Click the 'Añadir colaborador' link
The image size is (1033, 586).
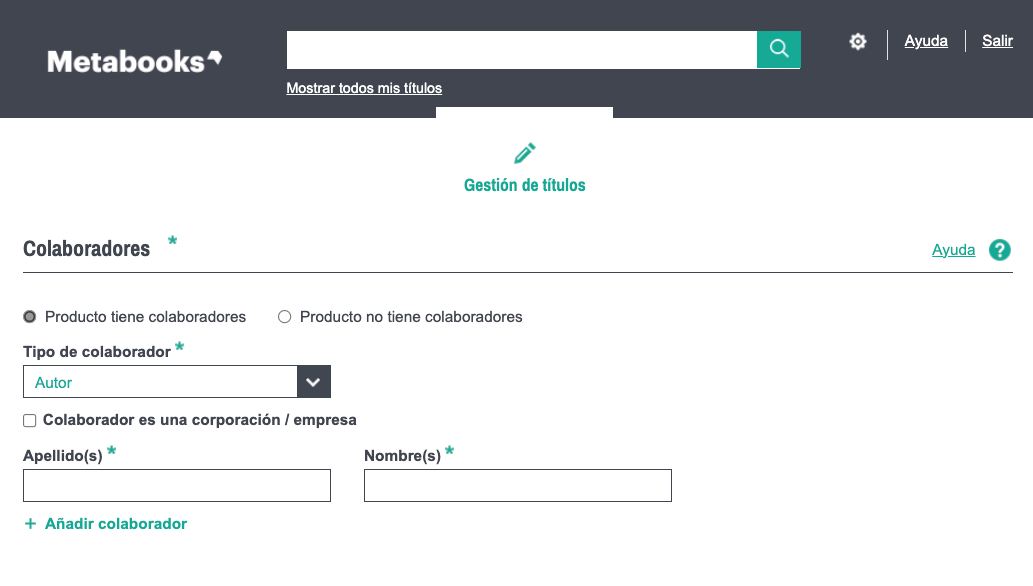point(116,524)
